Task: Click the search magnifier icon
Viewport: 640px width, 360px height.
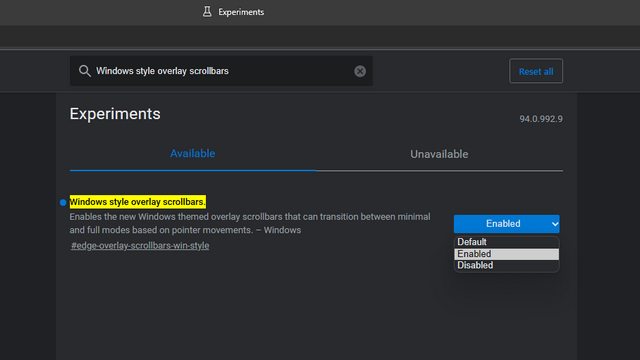Action: tap(84, 71)
